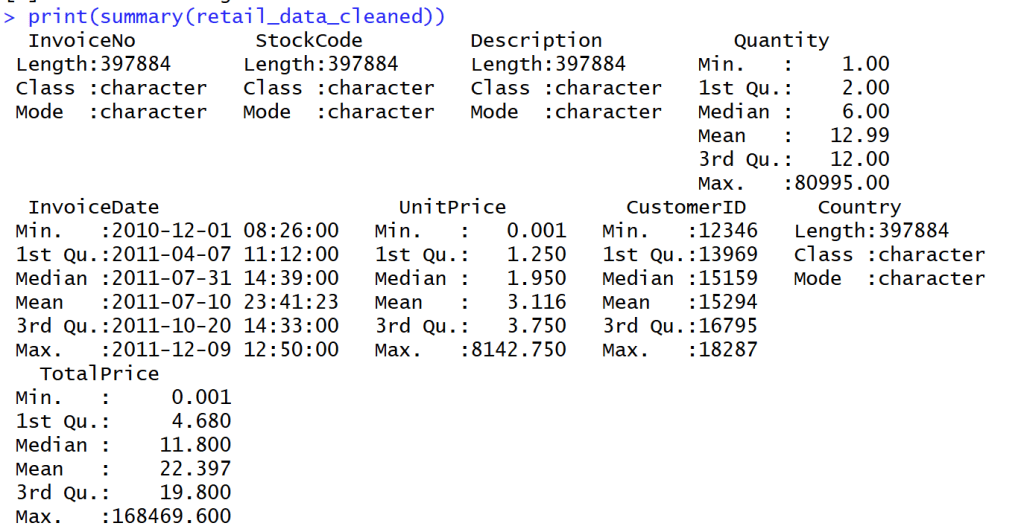
Task: Click the StockCode column header
Action: [x=309, y=41]
